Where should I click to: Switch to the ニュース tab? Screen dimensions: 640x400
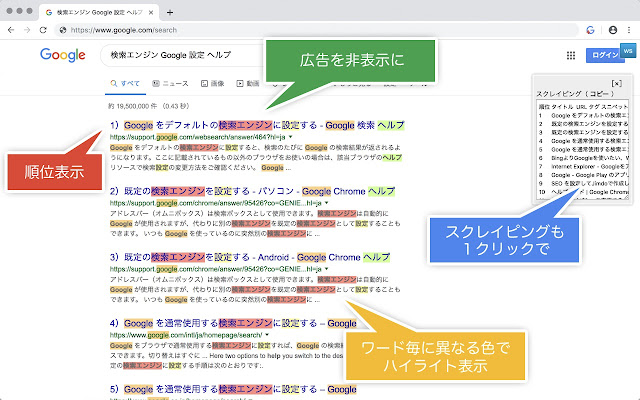click(x=170, y=83)
